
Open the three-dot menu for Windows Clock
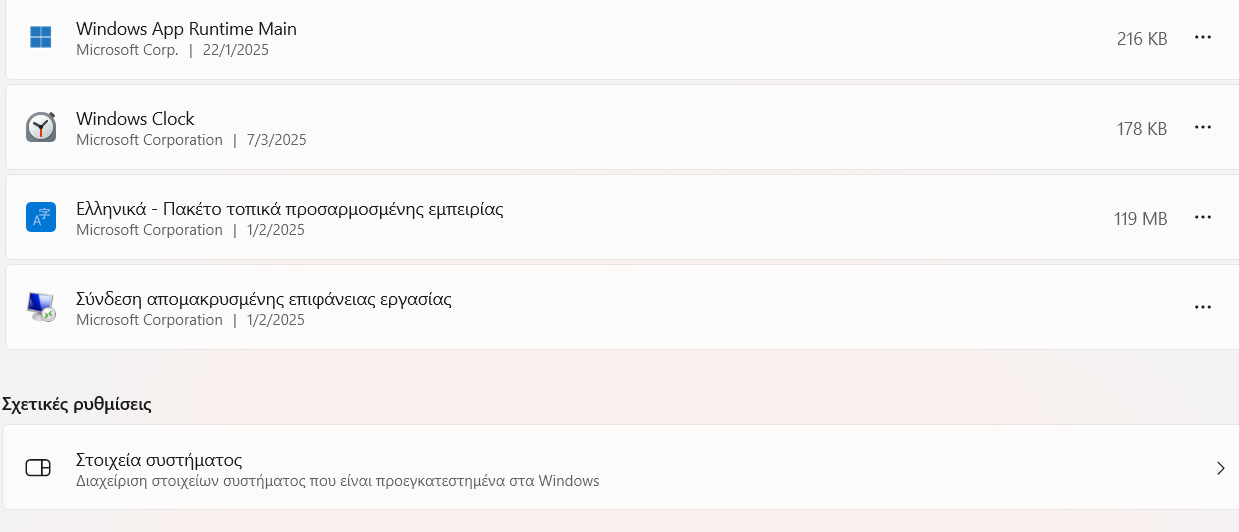tap(1203, 128)
